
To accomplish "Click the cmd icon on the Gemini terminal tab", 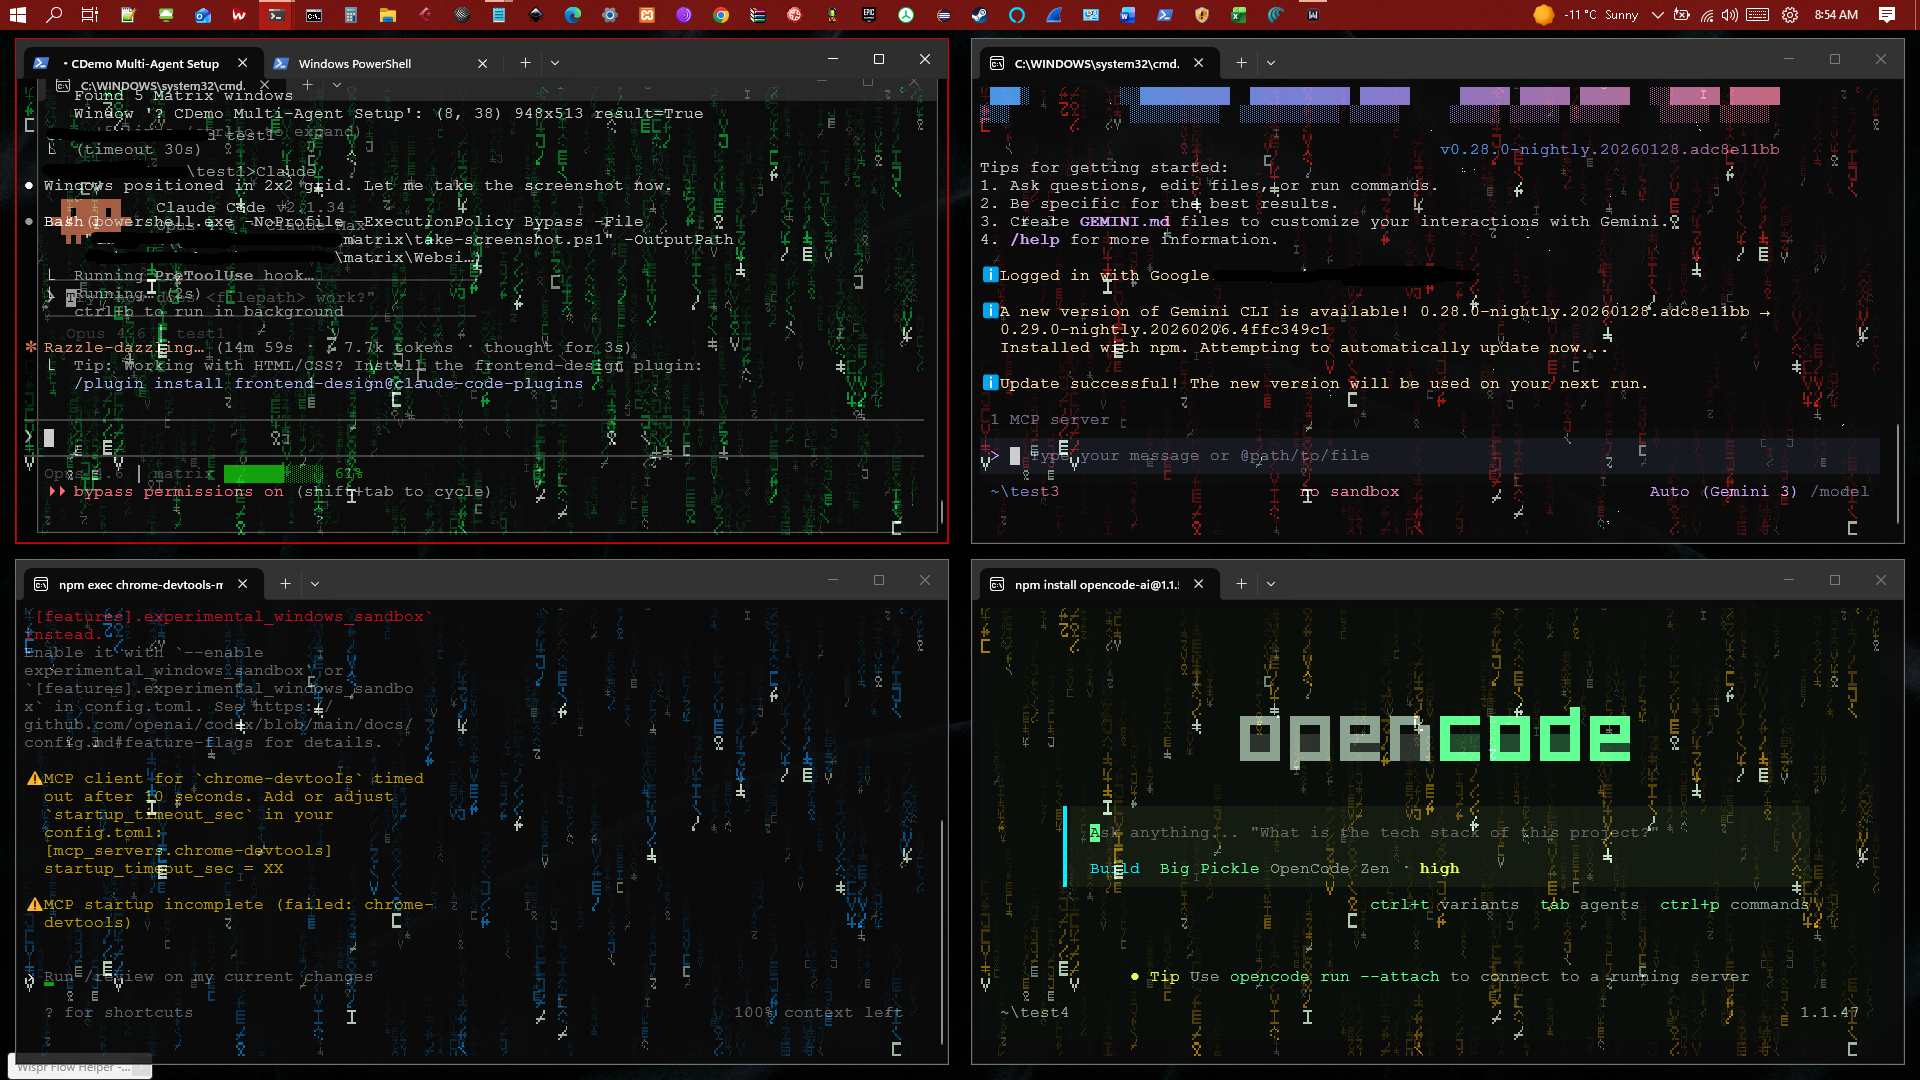I will (997, 62).
